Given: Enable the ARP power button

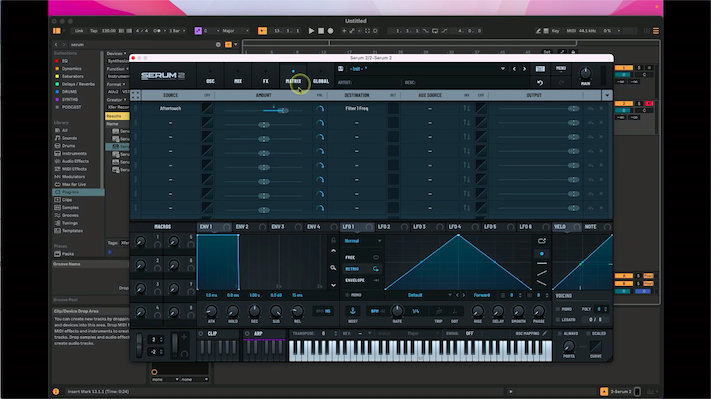Looking at the screenshot, I should pyautogui.click(x=247, y=334).
